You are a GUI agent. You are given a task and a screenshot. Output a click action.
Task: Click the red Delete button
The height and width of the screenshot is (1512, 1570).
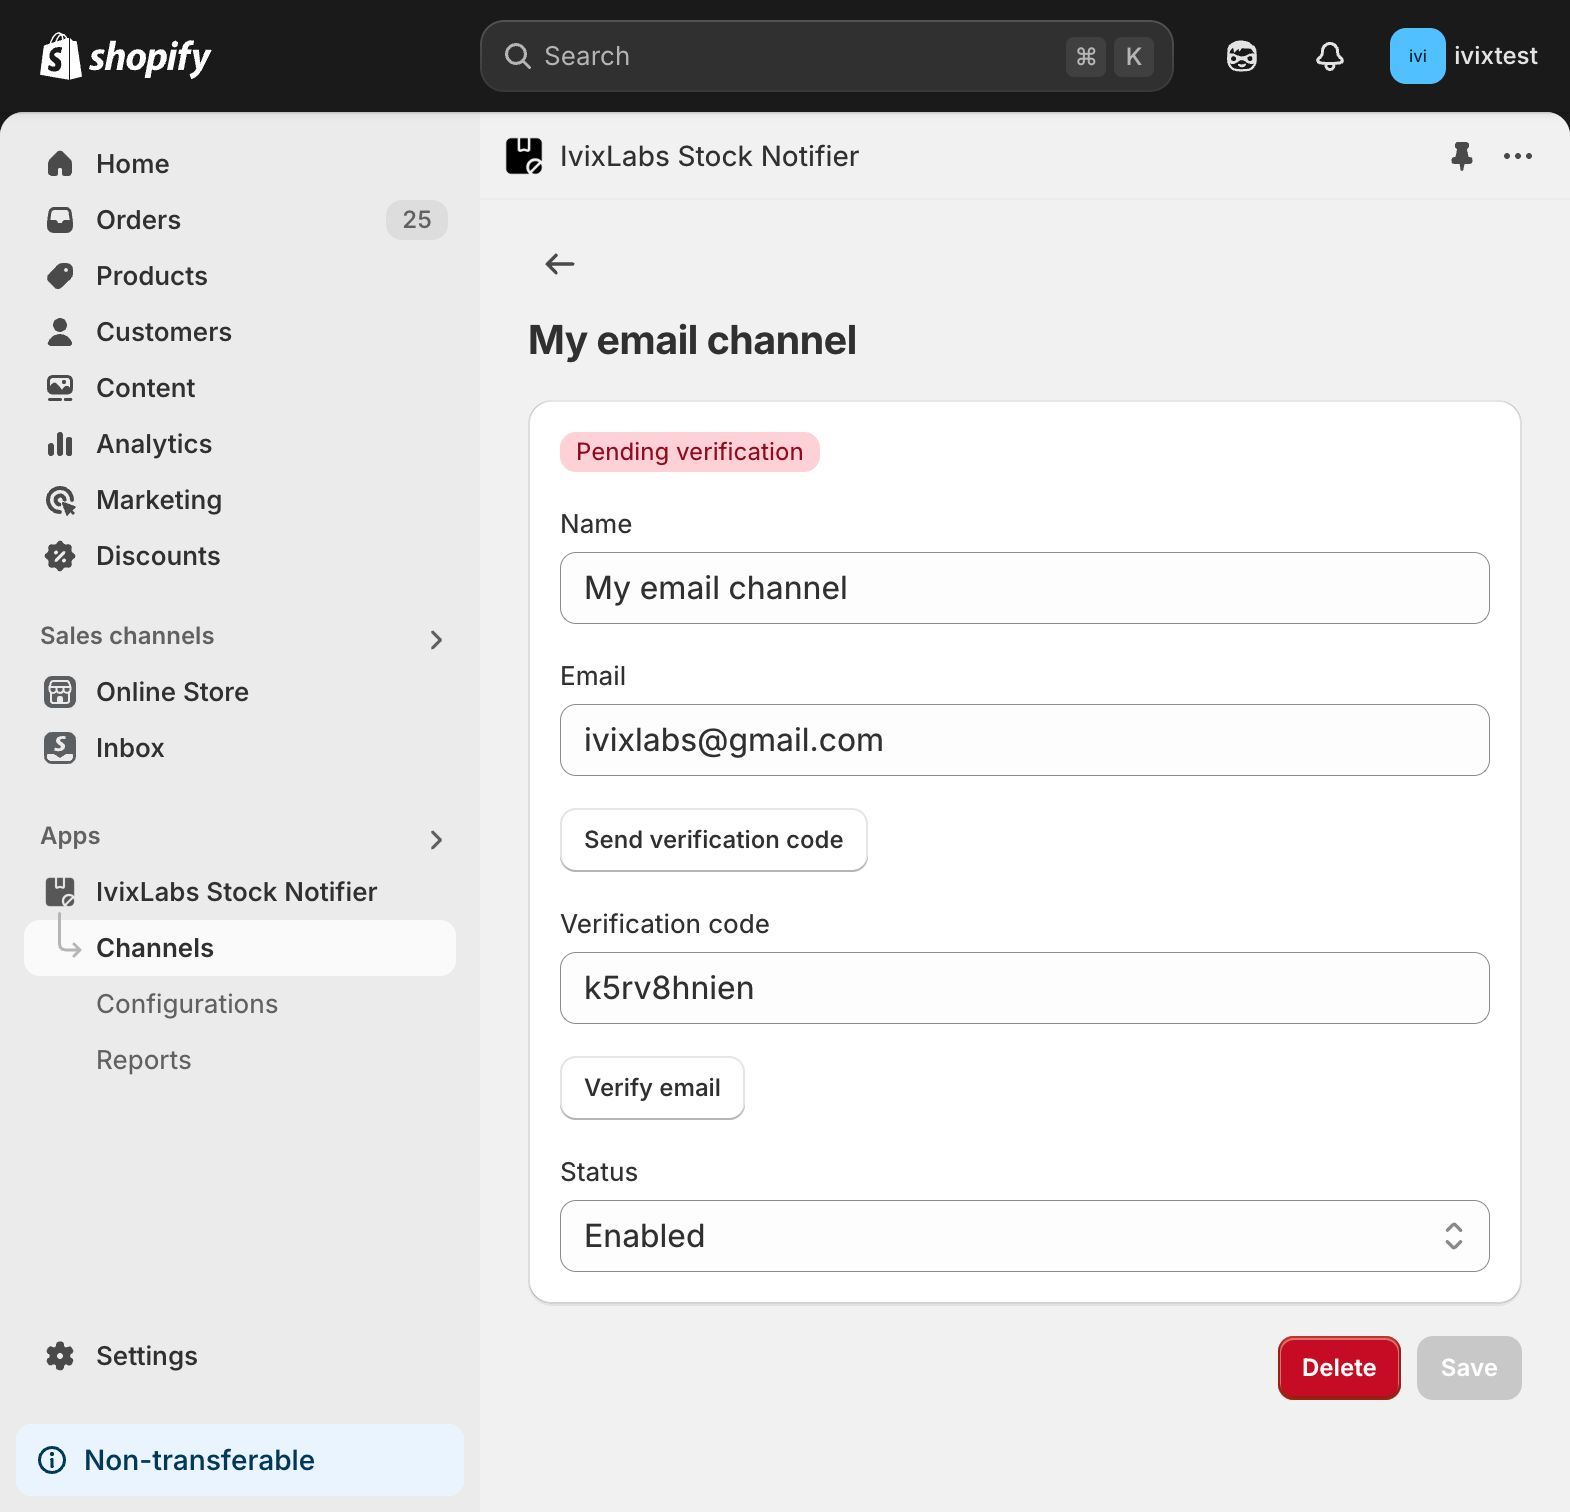coord(1339,1368)
